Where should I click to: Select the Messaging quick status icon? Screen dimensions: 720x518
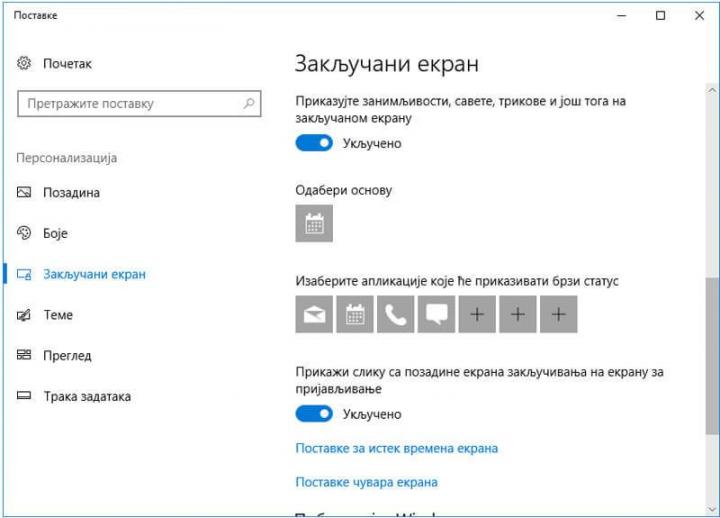436,315
